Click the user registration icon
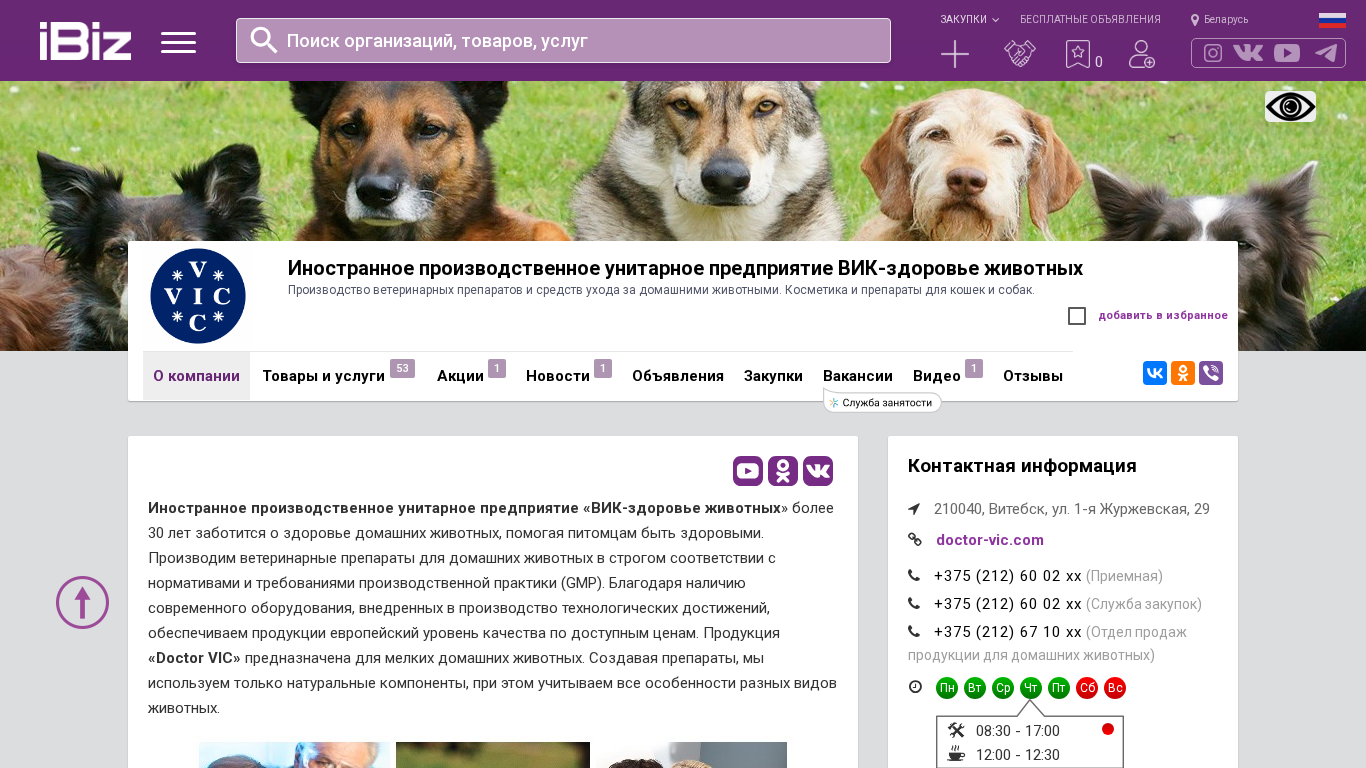Viewport: 1366px width, 768px height. 1142,54
